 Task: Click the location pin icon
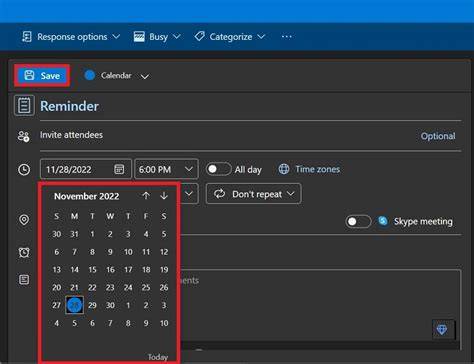(24, 220)
